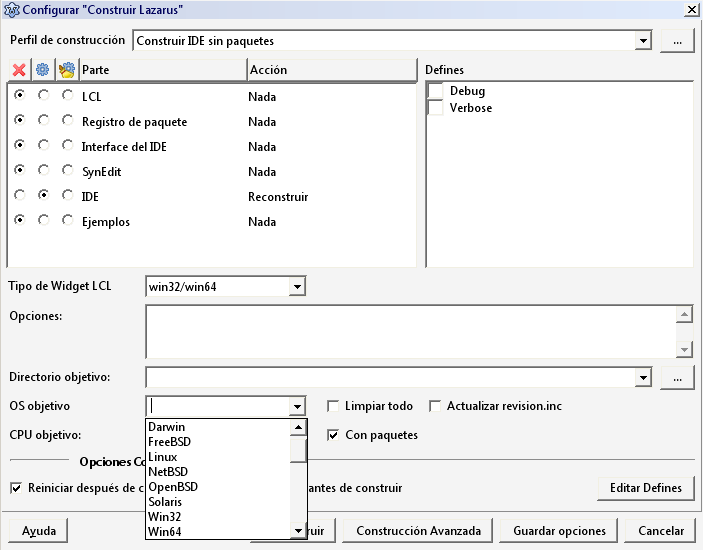Click 'Ejemplos' row label
Image resolution: width=703 pixels, height=550 pixels.
pyautogui.click(x=106, y=222)
